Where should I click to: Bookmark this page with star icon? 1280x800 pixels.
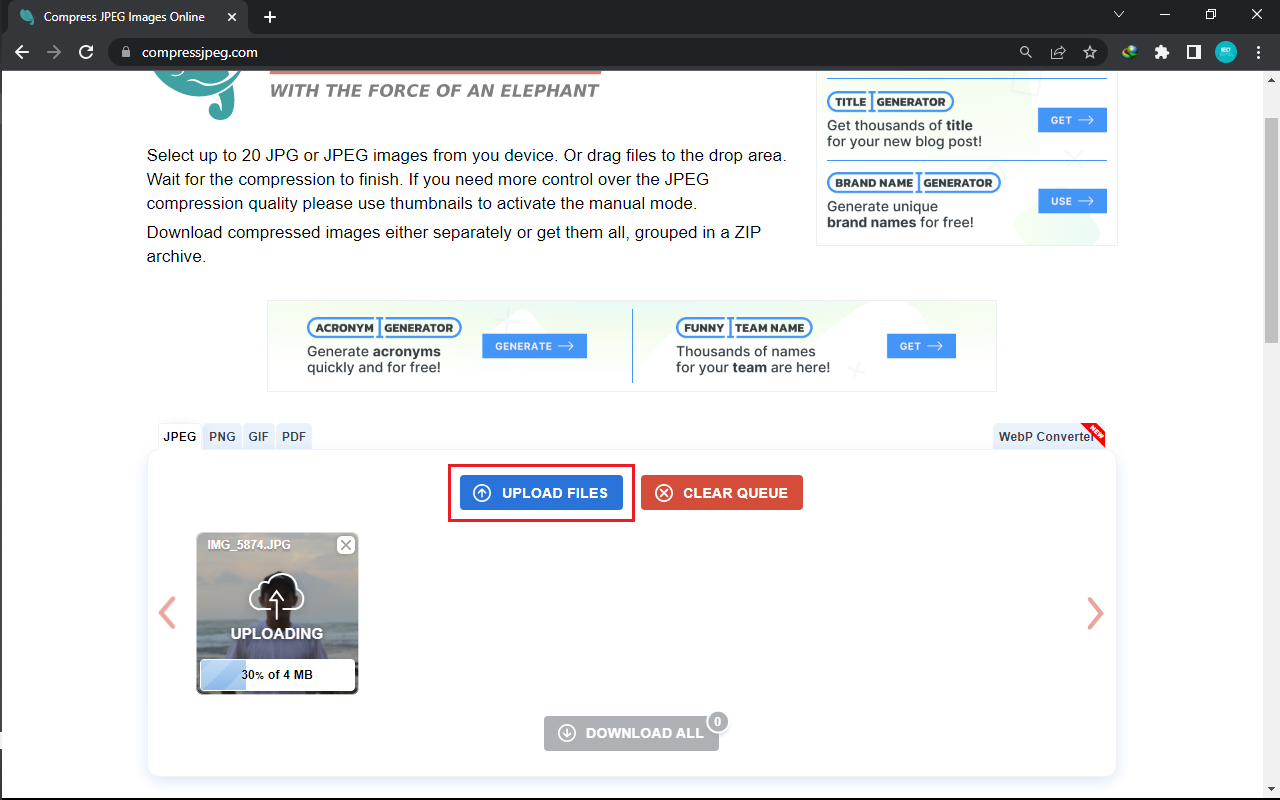pos(1089,52)
